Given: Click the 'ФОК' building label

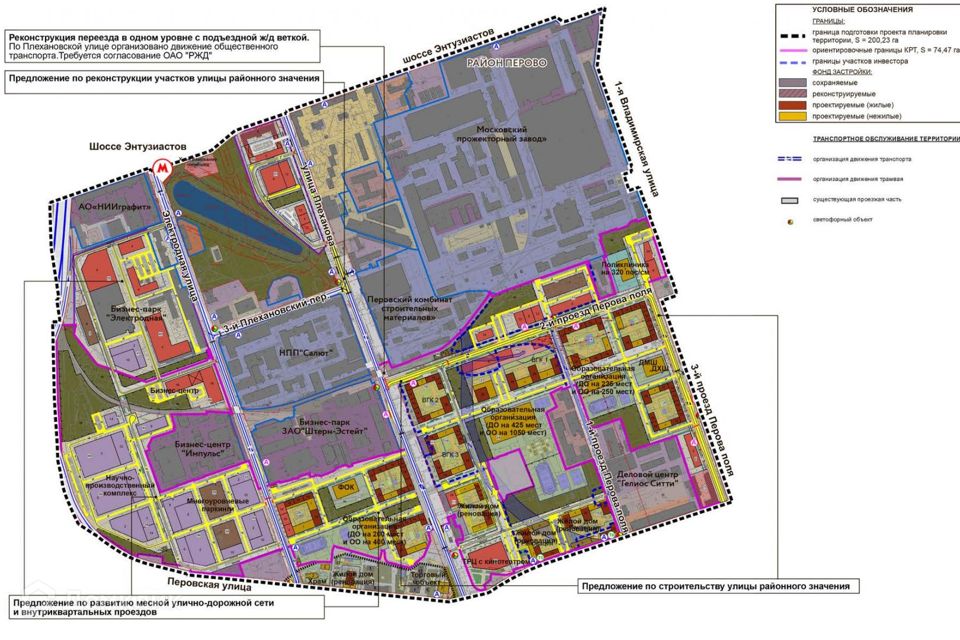Looking at the screenshot, I should click(346, 487).
